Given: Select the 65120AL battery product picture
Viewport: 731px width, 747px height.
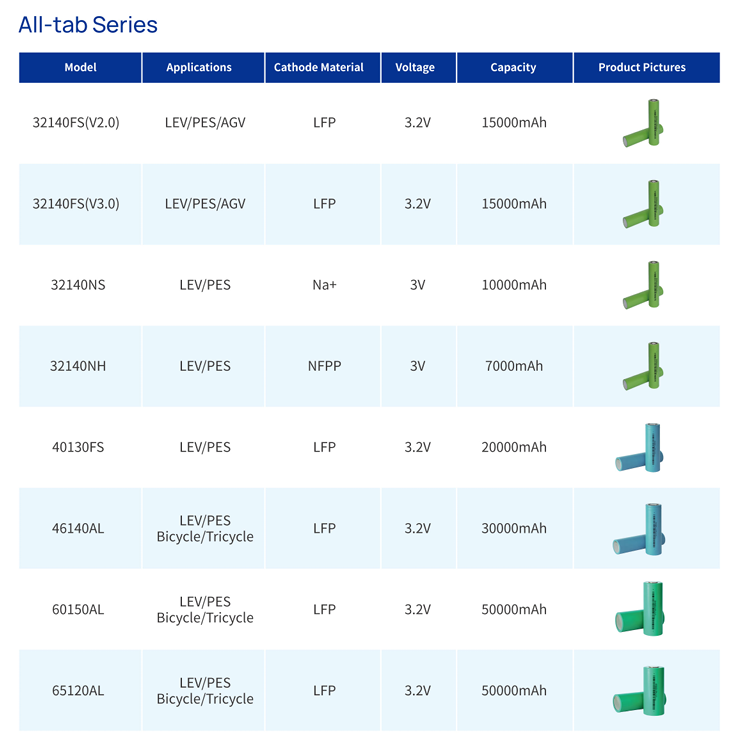Looking at the screenshot, I should 640,690.
